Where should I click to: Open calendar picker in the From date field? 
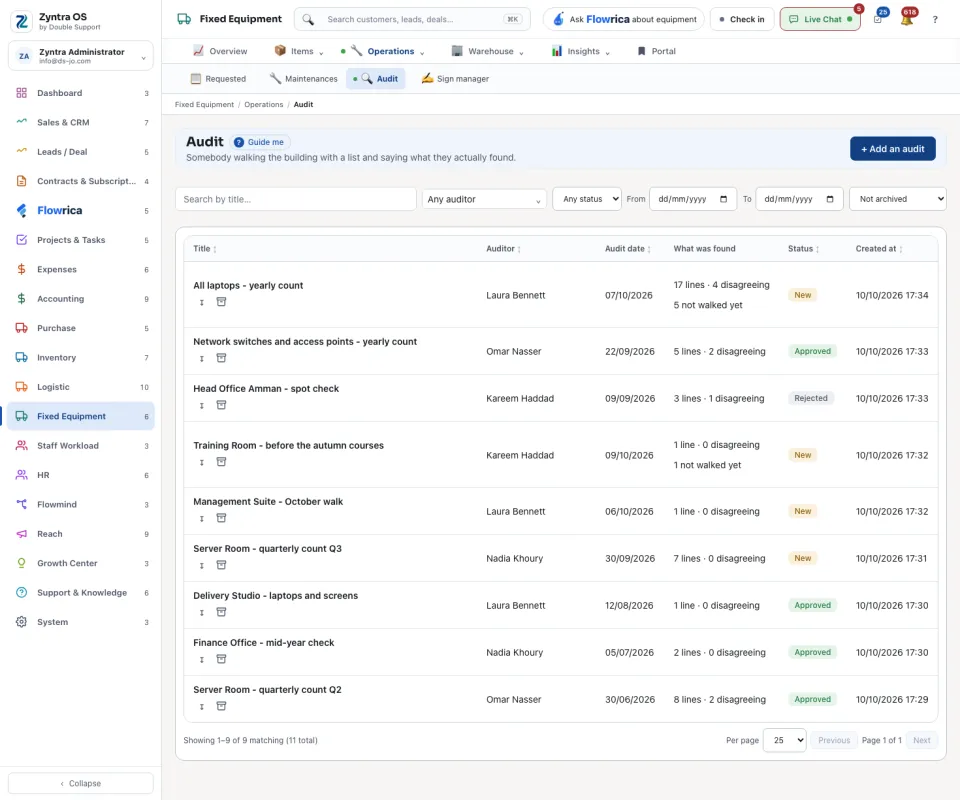[x=723, y=199]
